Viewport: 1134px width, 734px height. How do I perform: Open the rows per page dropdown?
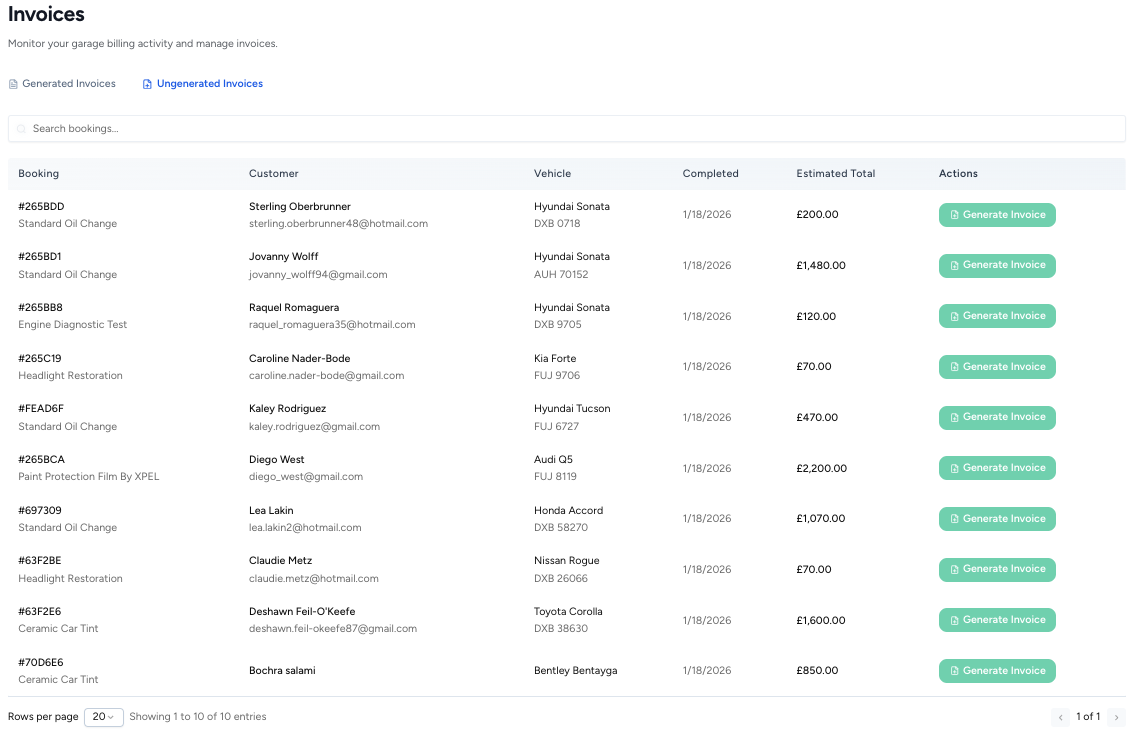point(103,716)
